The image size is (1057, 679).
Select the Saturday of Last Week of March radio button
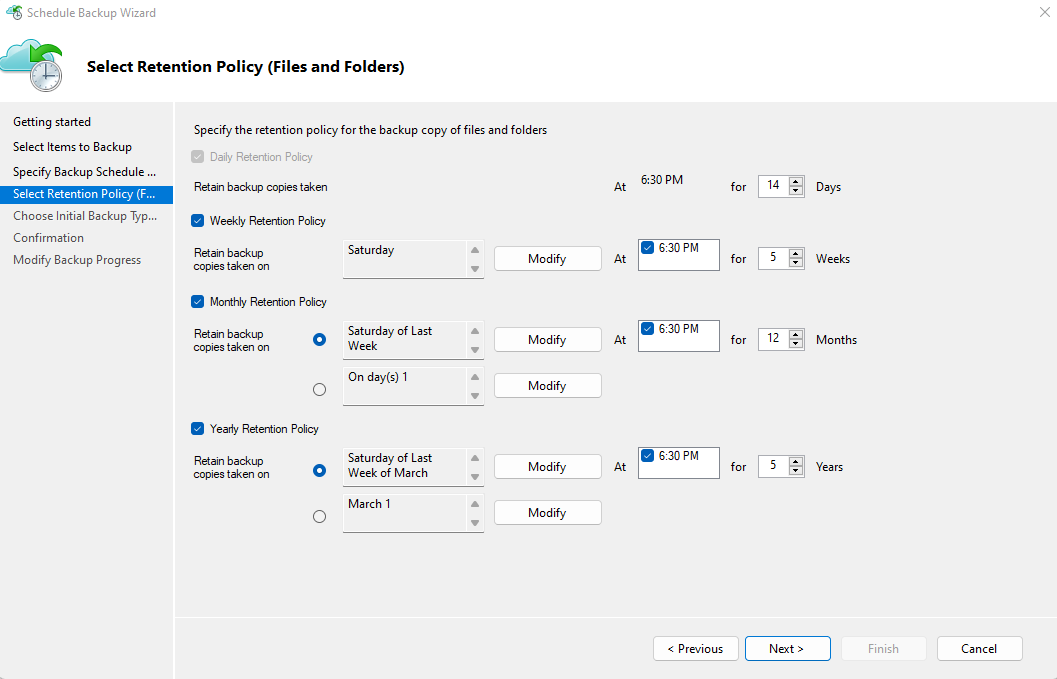320,470
